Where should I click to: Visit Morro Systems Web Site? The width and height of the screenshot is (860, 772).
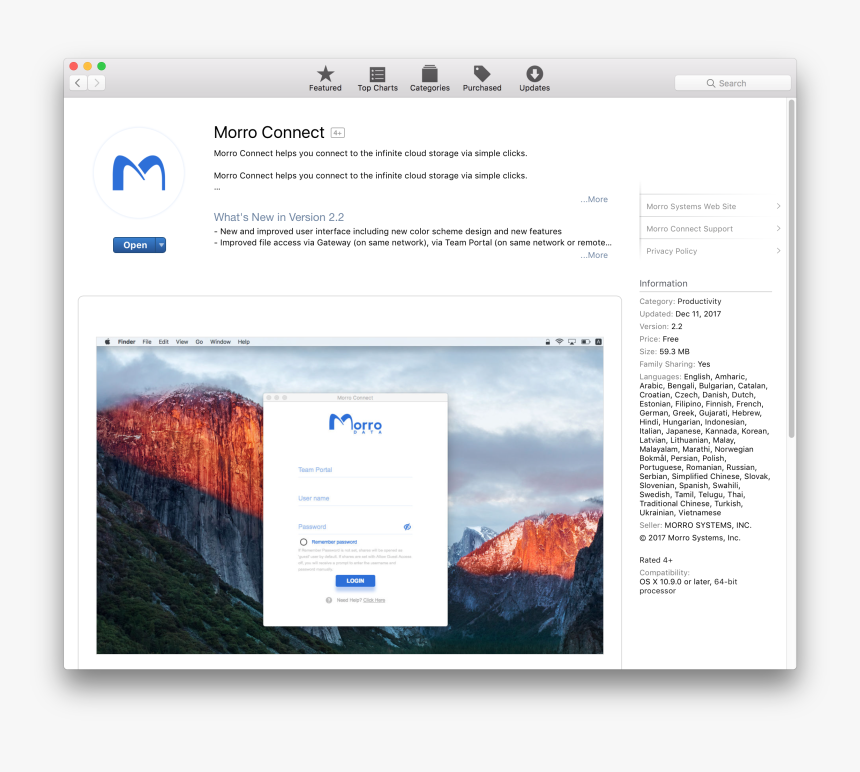[691, 206]
